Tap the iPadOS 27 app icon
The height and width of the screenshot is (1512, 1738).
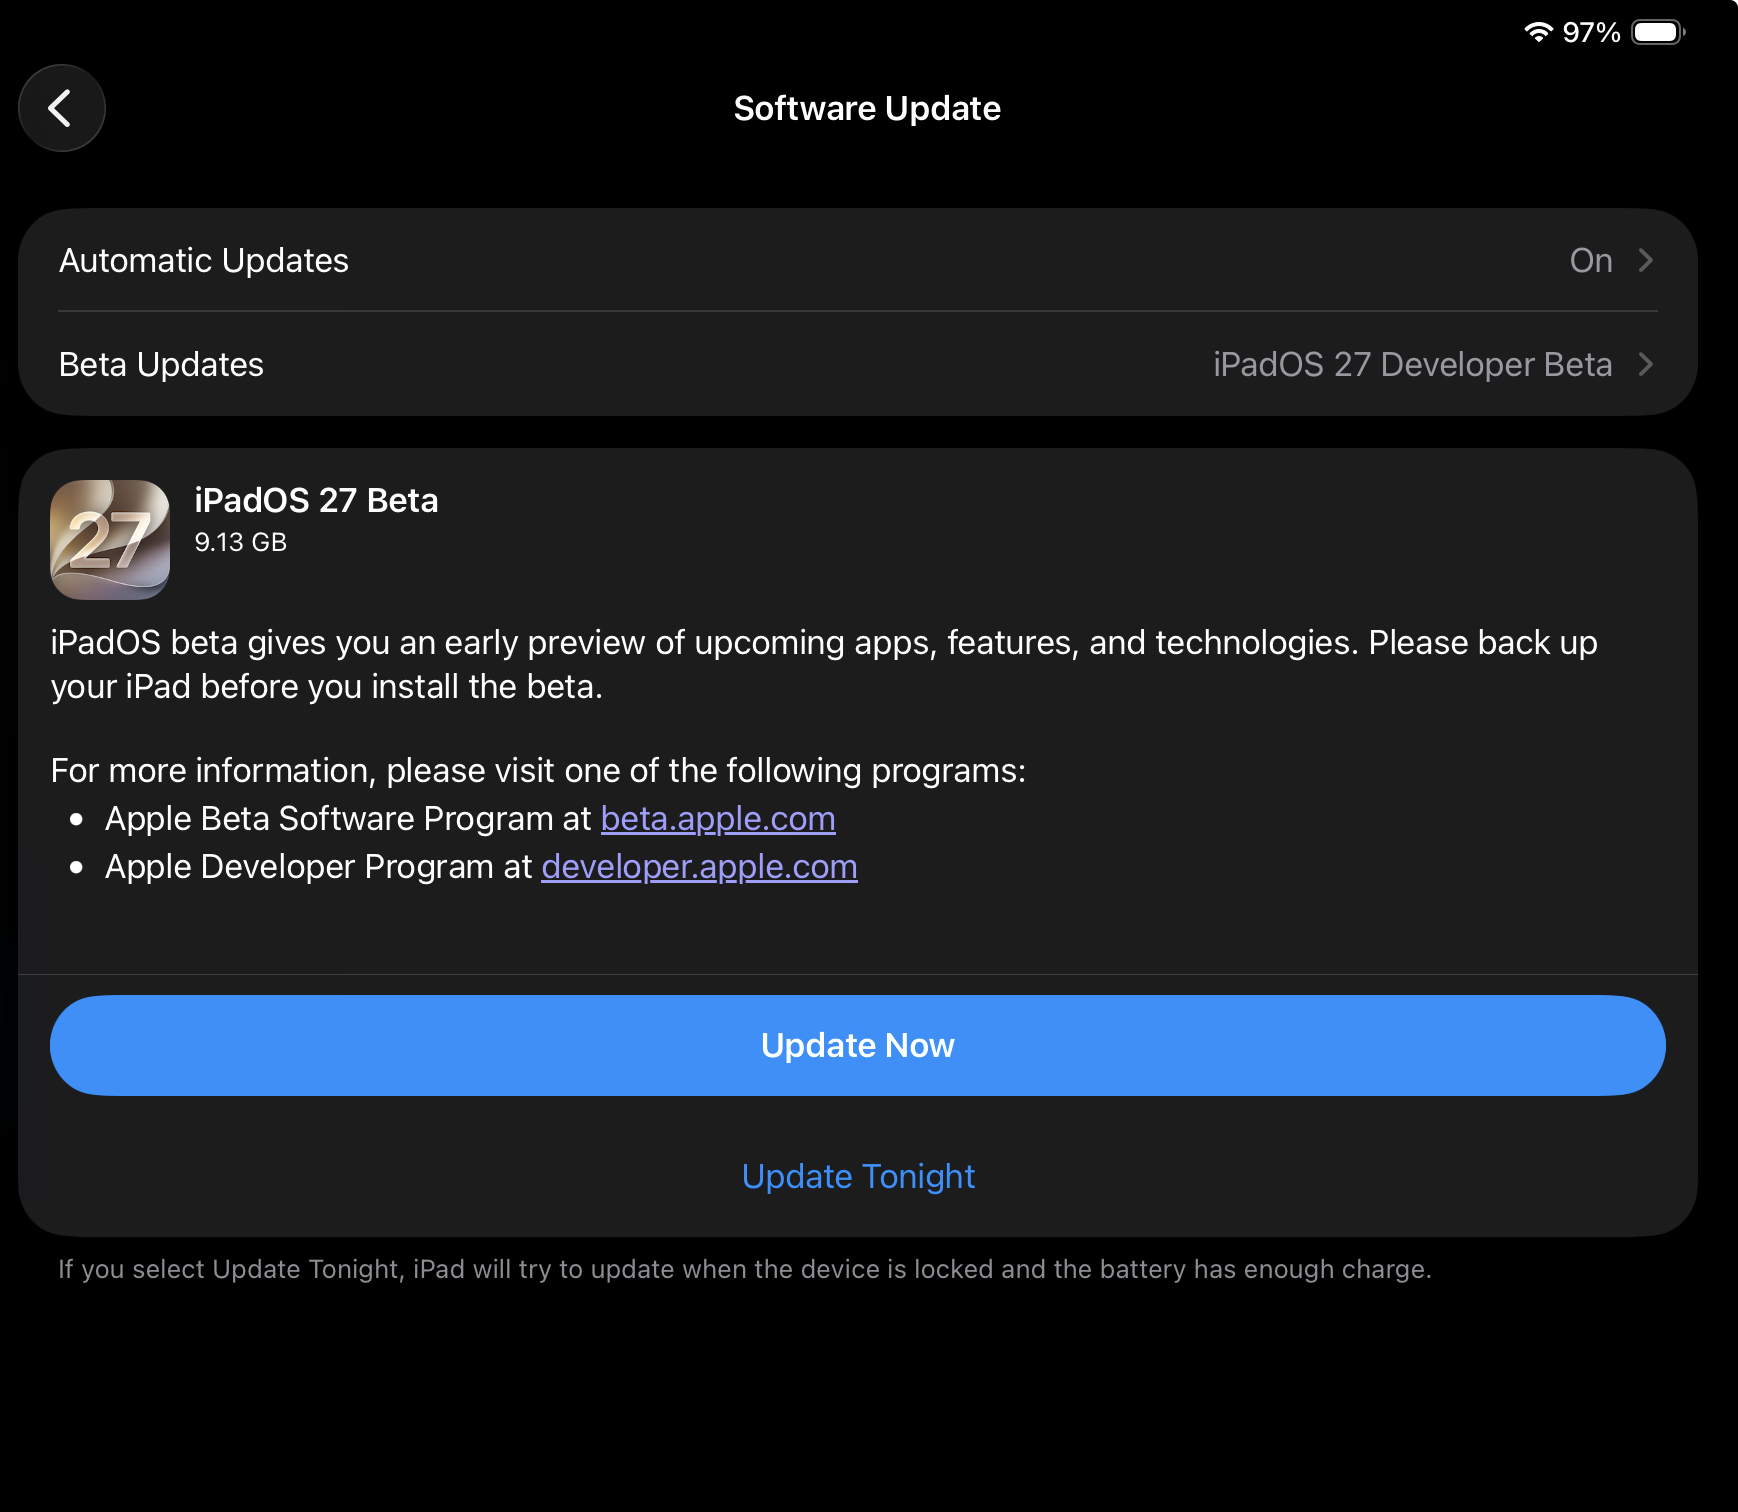pyautogui.click(x=110, y=540)
